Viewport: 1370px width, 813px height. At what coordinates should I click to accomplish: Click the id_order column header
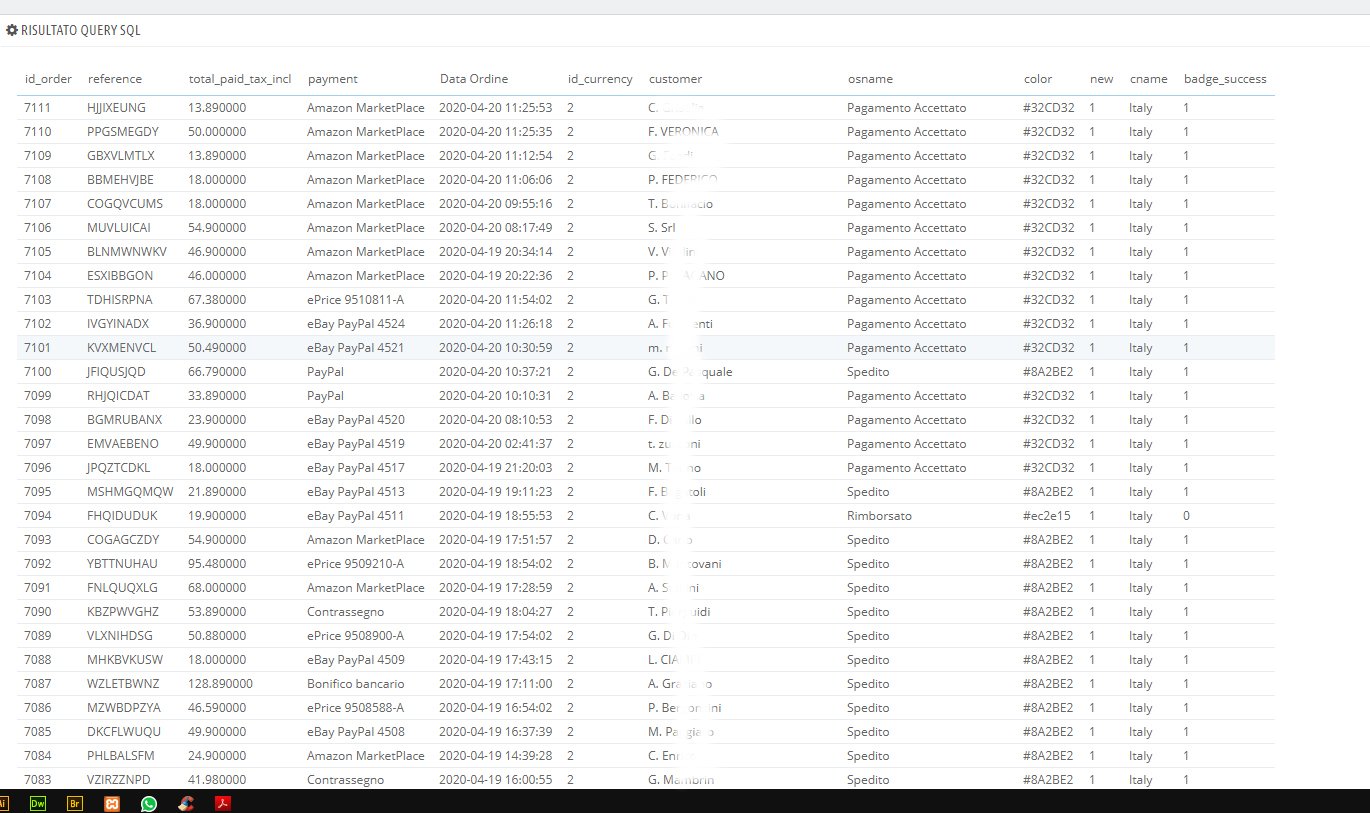48,79
